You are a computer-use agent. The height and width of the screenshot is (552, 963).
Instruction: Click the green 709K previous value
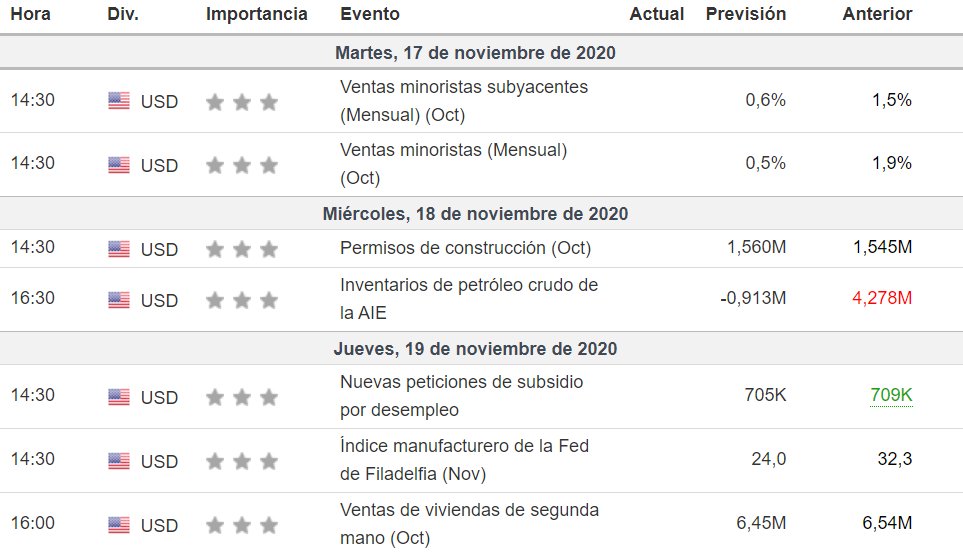click(891, 395)
